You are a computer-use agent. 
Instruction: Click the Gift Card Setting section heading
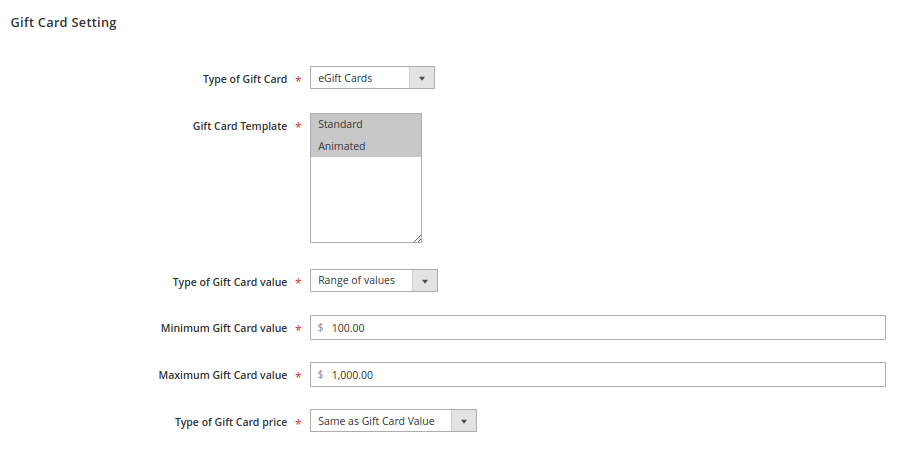click(x=63, y=22)
